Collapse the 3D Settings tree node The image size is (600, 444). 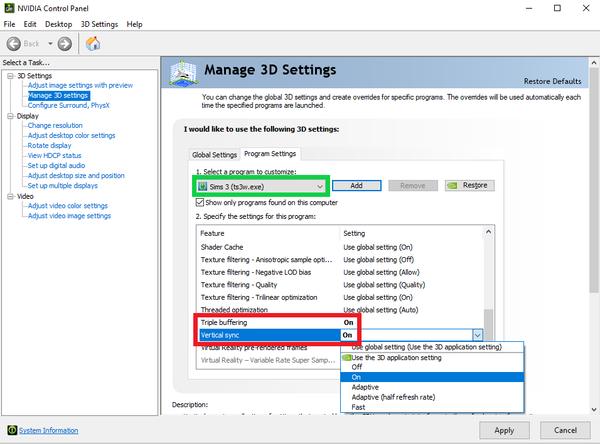[x=8, y=76]
